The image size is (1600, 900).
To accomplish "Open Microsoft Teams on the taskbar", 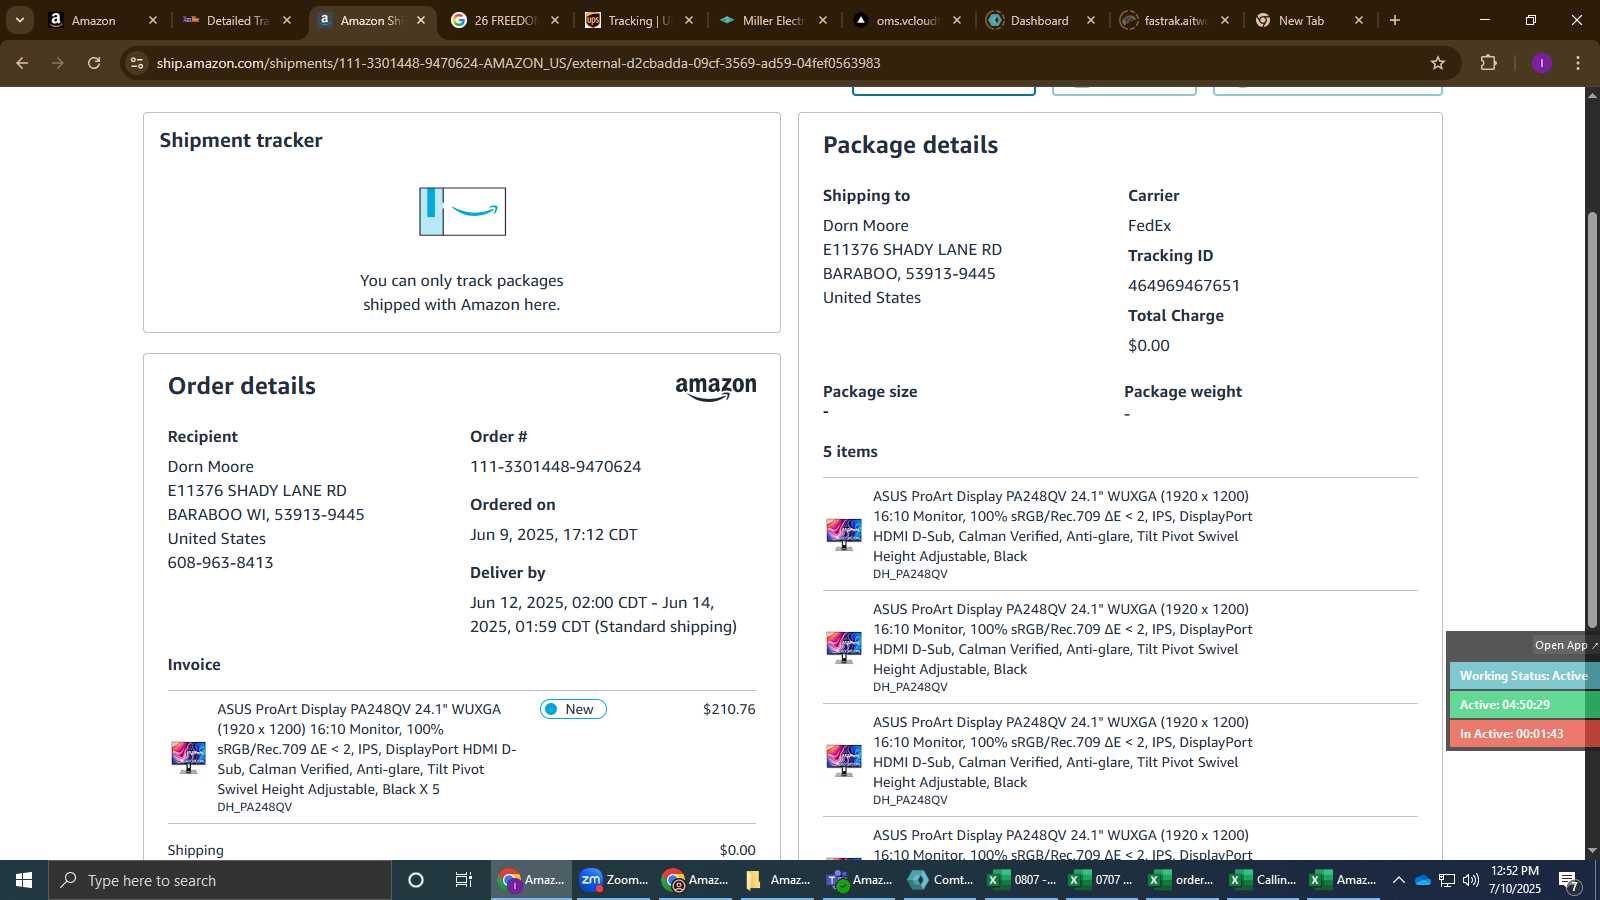I will tap(859, 880).
